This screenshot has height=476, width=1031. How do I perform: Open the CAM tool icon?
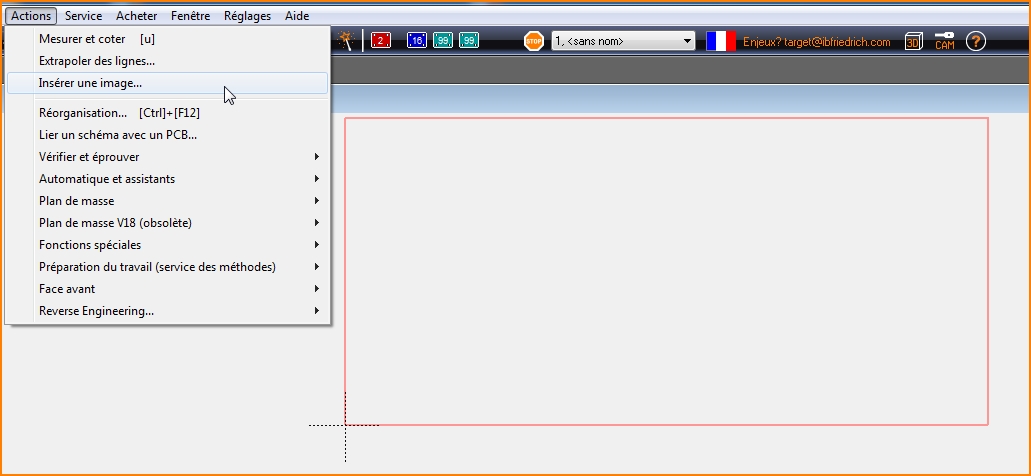(x=944, y=41)
